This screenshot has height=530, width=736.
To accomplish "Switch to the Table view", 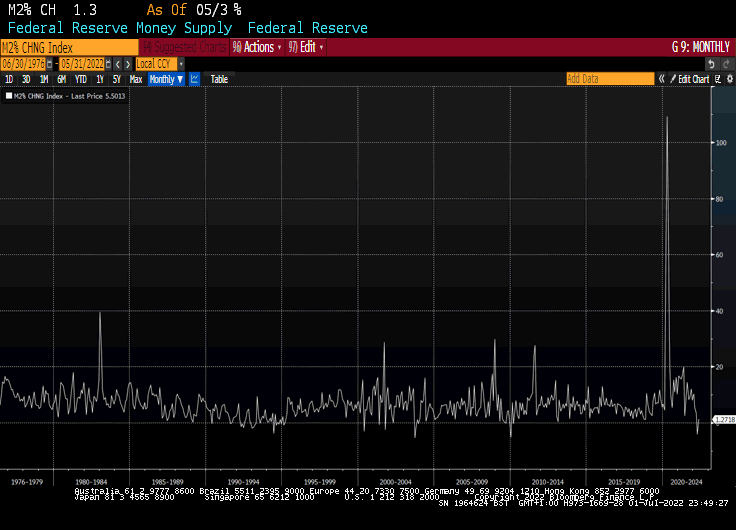I will coord(218,78).
